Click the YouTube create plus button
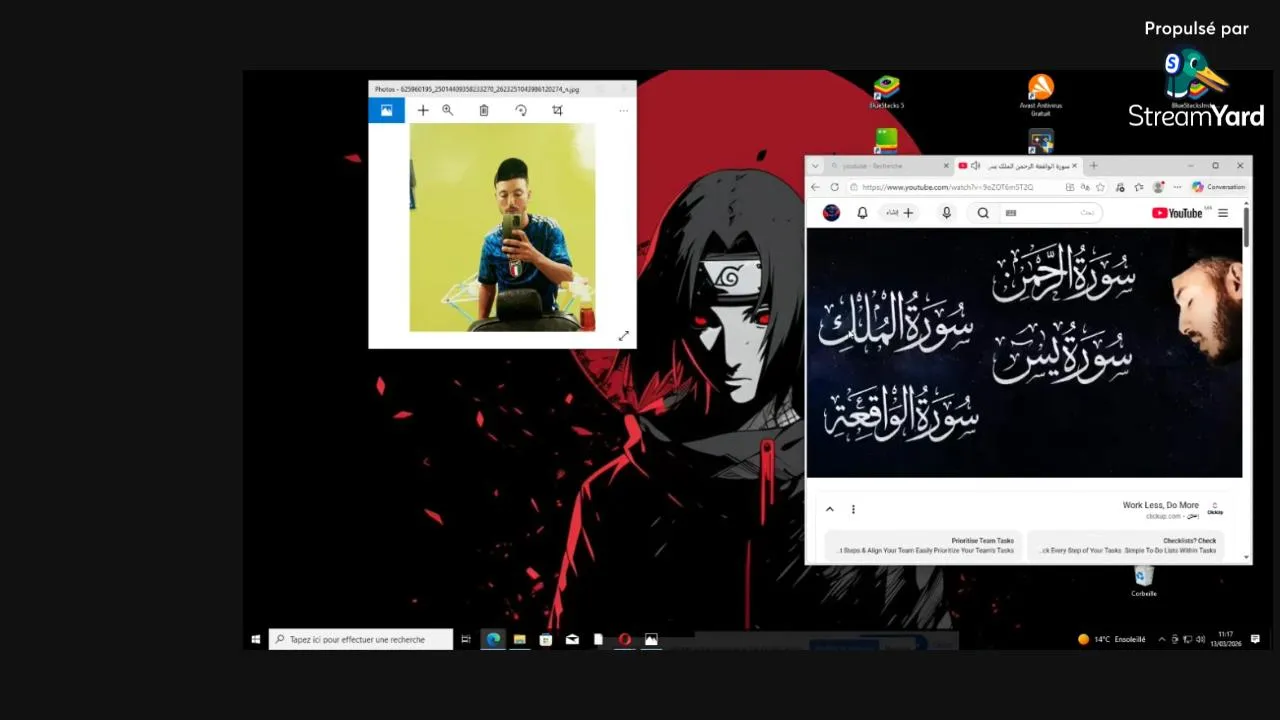The image size is (1280, 720). 901,213
